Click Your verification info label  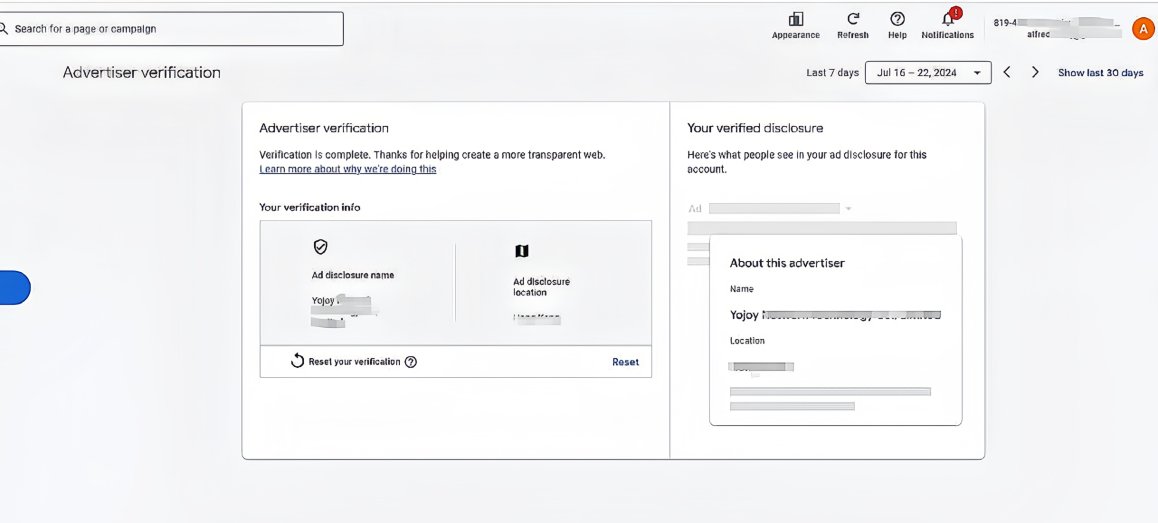309,208
